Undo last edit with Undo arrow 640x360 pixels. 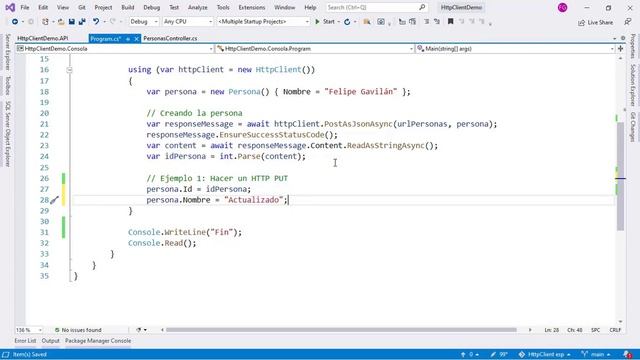pos(96,22)
